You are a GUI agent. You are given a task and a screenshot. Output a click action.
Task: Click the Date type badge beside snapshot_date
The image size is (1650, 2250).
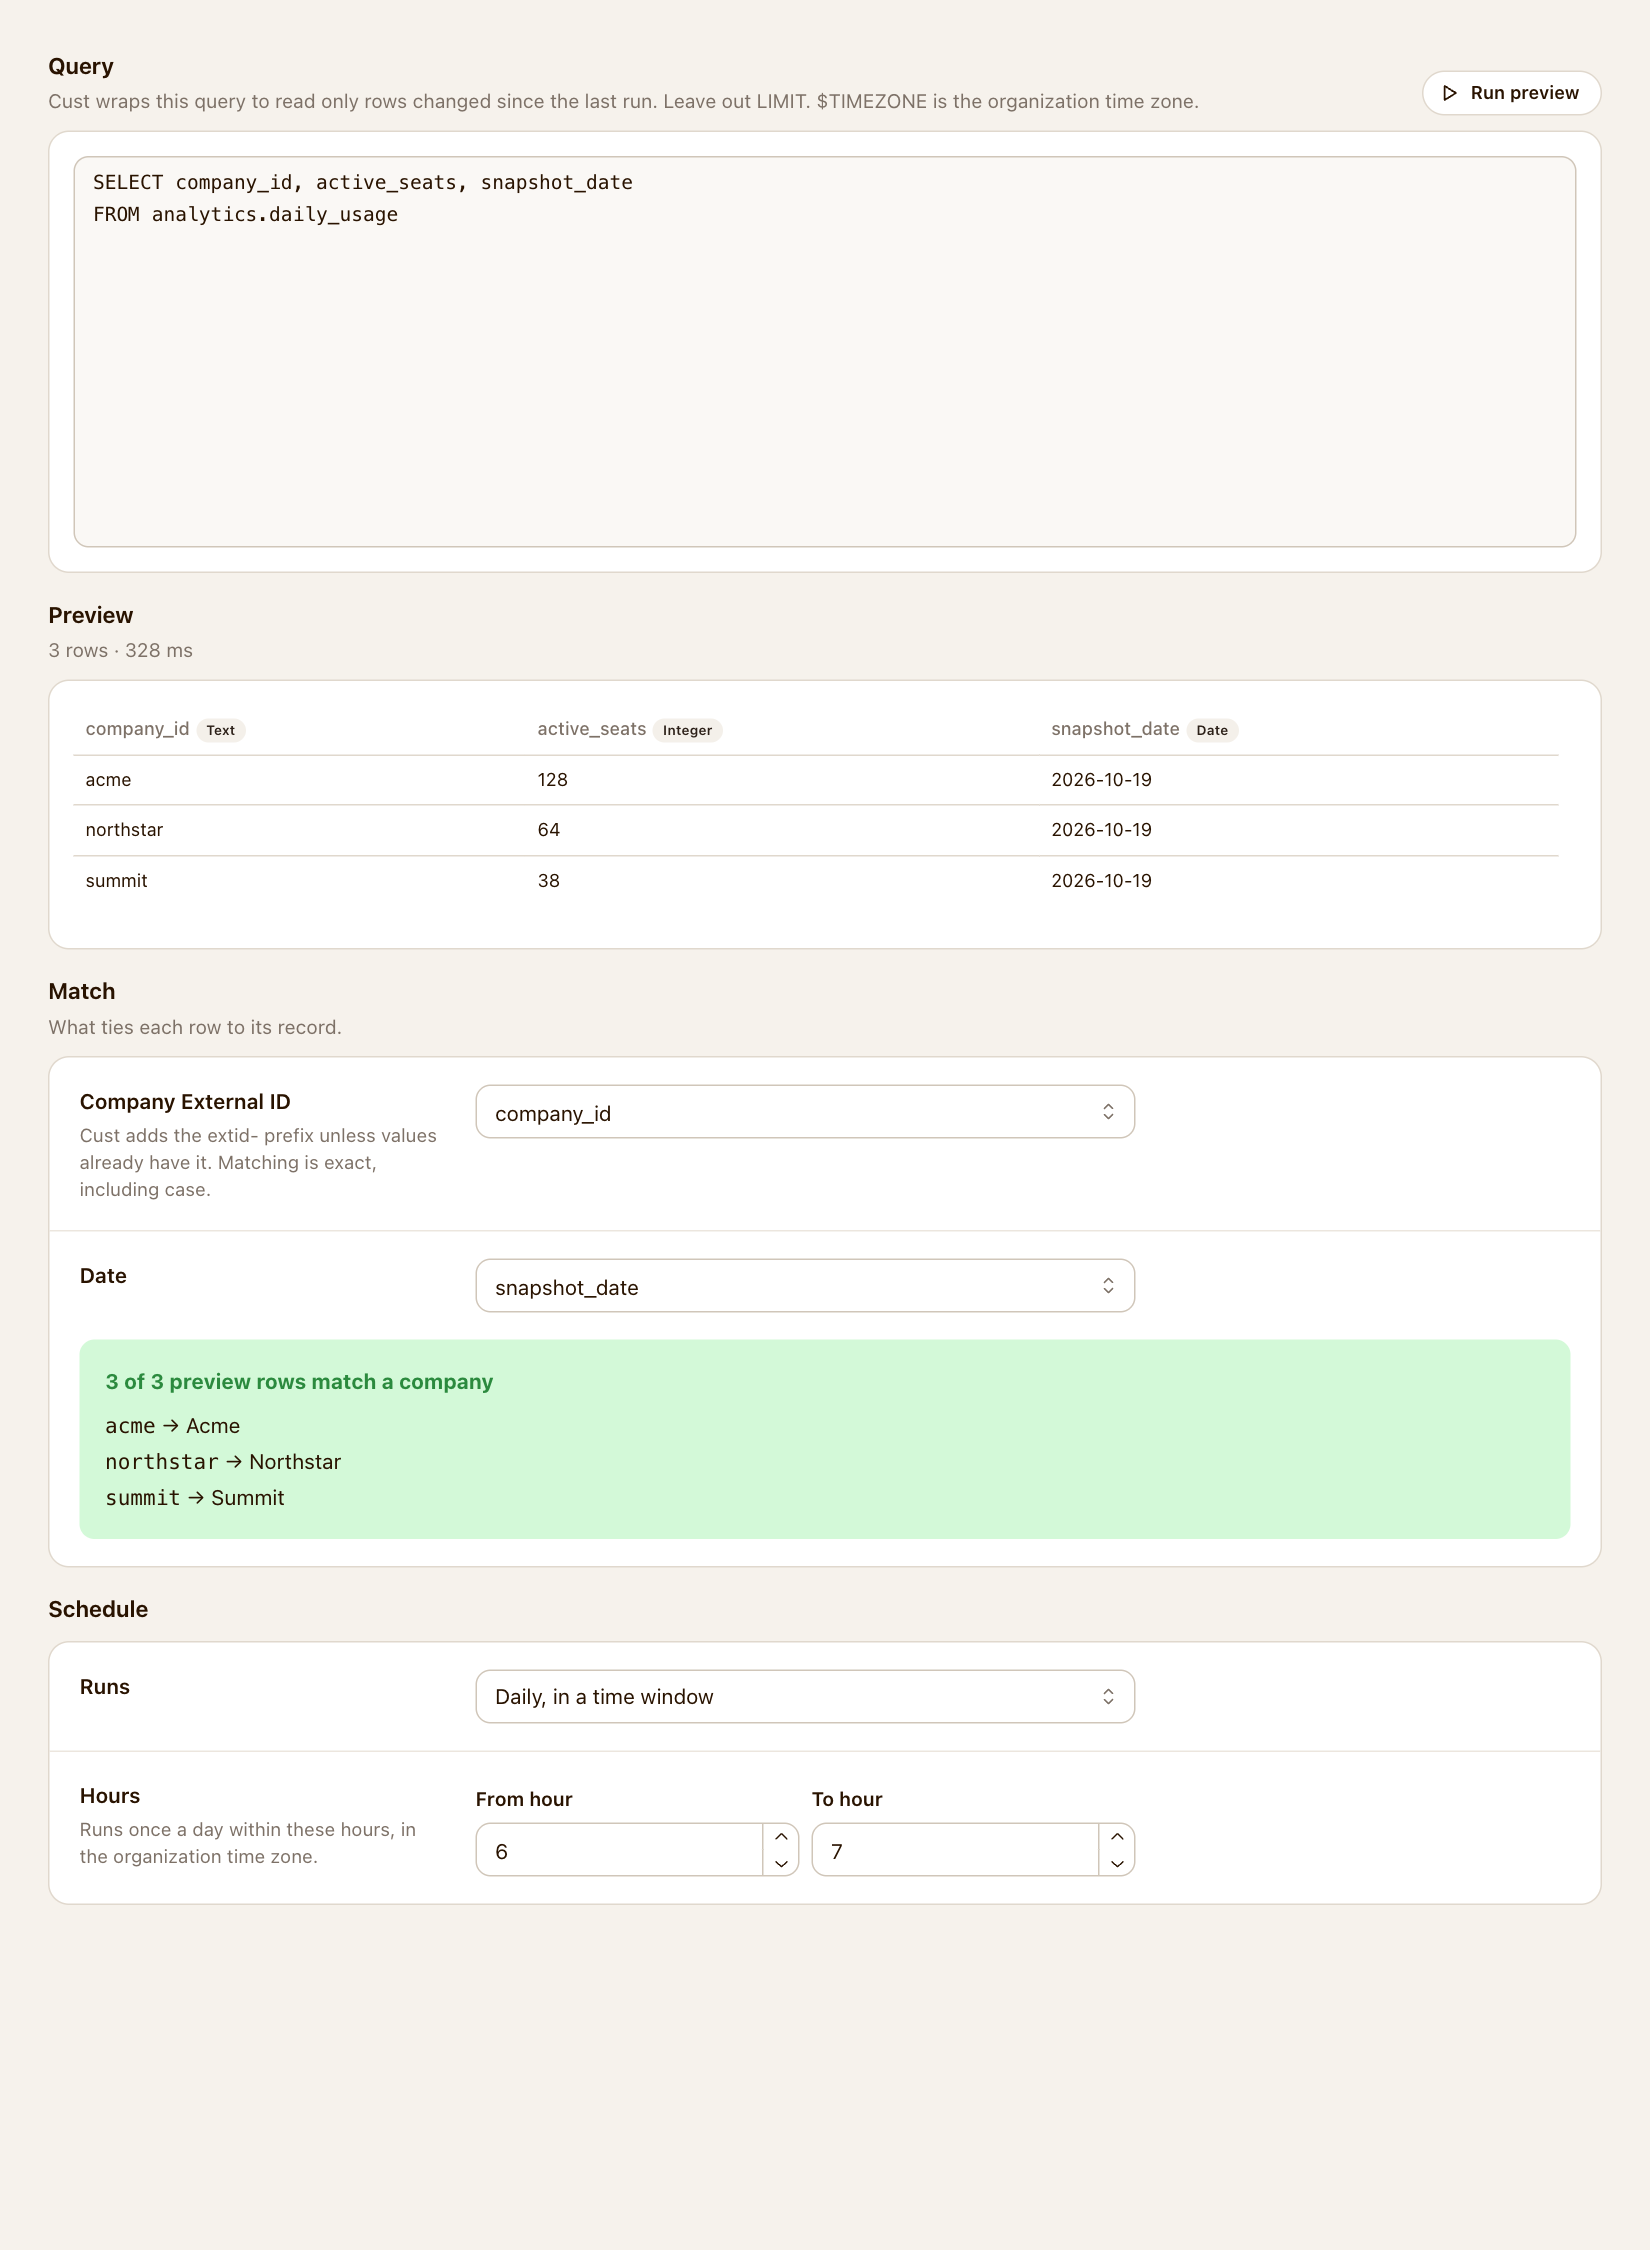click(1212, 730)
